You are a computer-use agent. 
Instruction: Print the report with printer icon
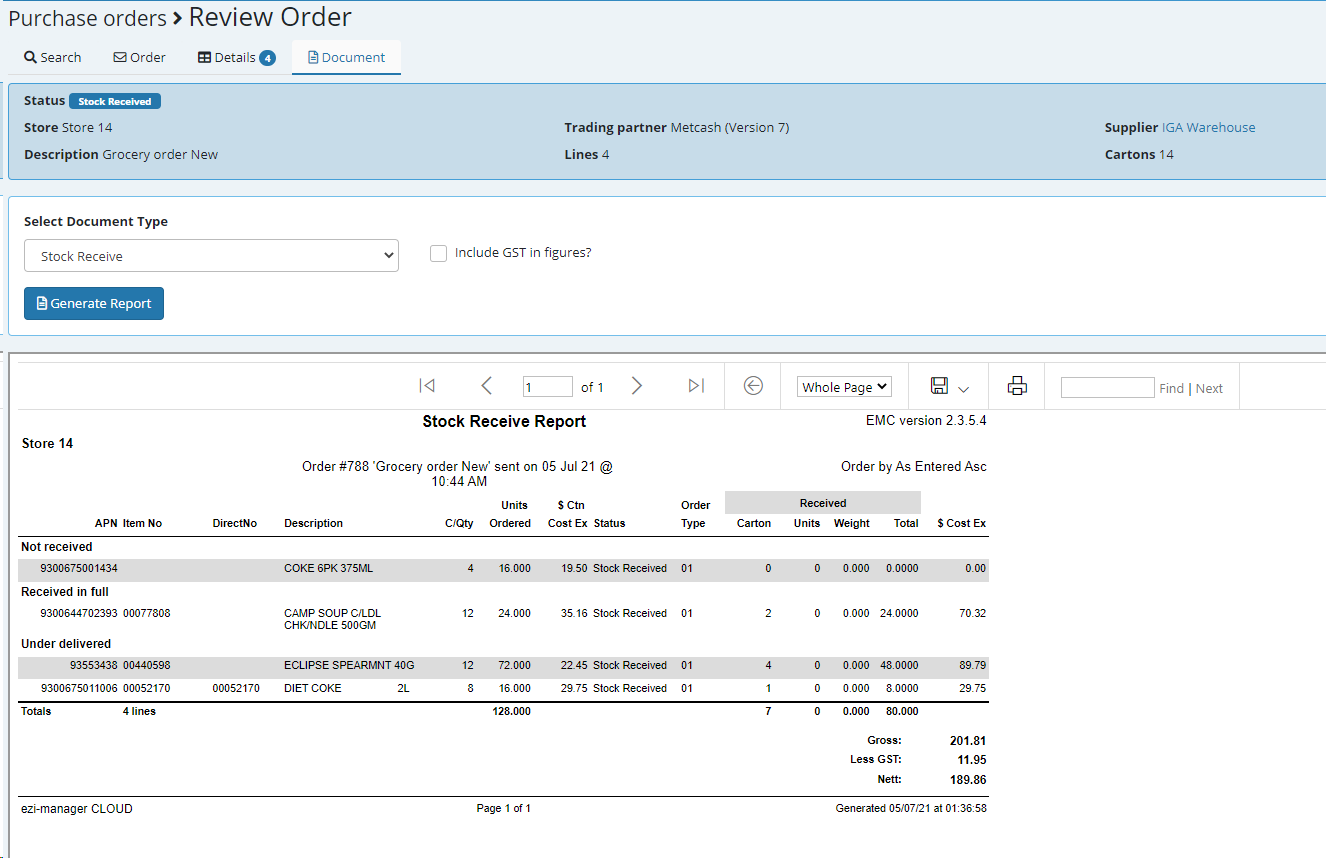tap(1017, 386)
